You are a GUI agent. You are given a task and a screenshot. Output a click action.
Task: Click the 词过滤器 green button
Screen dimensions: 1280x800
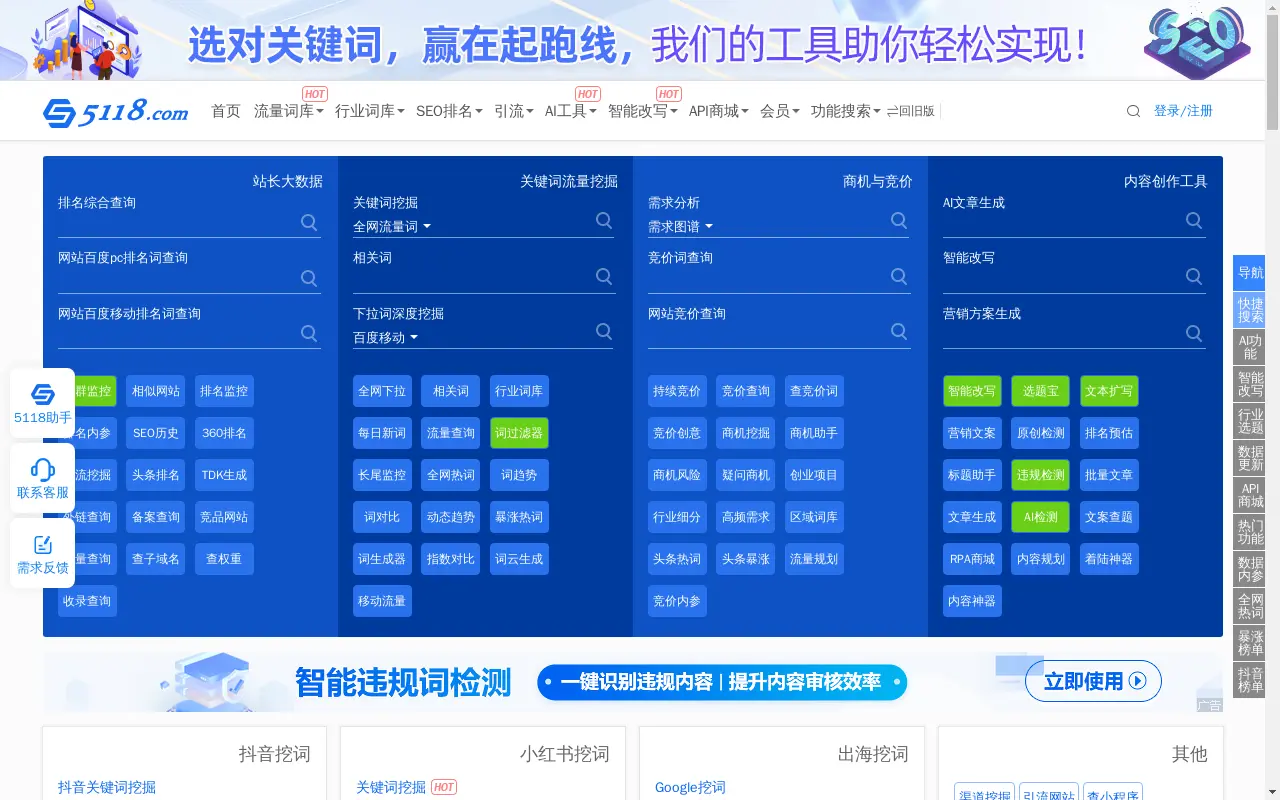(519, 433)
